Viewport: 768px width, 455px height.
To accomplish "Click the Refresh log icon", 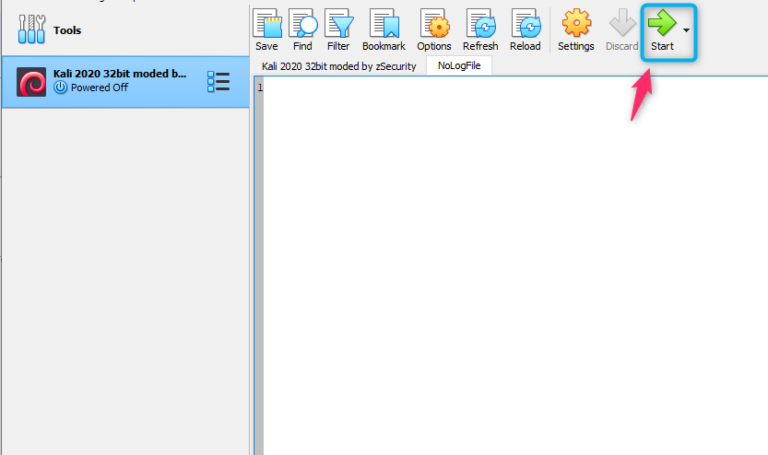I will [480, 24].
